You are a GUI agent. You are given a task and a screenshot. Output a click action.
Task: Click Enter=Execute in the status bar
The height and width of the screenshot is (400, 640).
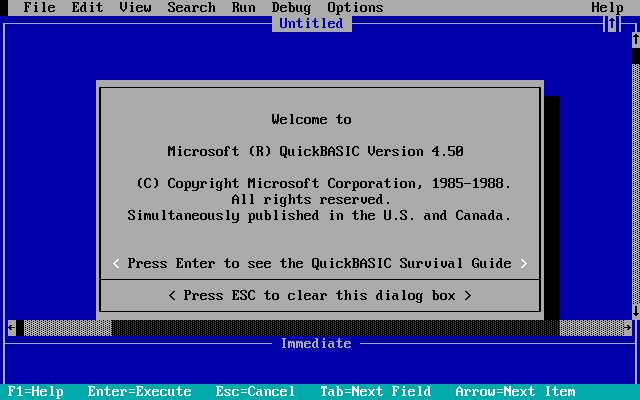click(x=140, y=392)
